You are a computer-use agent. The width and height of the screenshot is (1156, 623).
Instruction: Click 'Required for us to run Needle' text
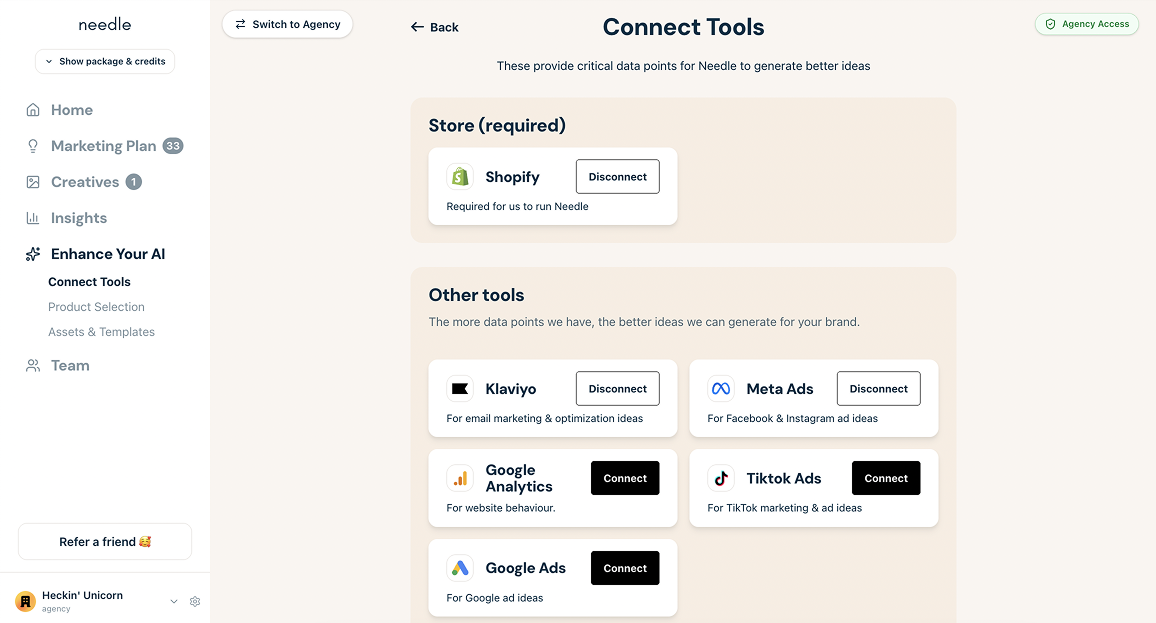click(518, 206)
